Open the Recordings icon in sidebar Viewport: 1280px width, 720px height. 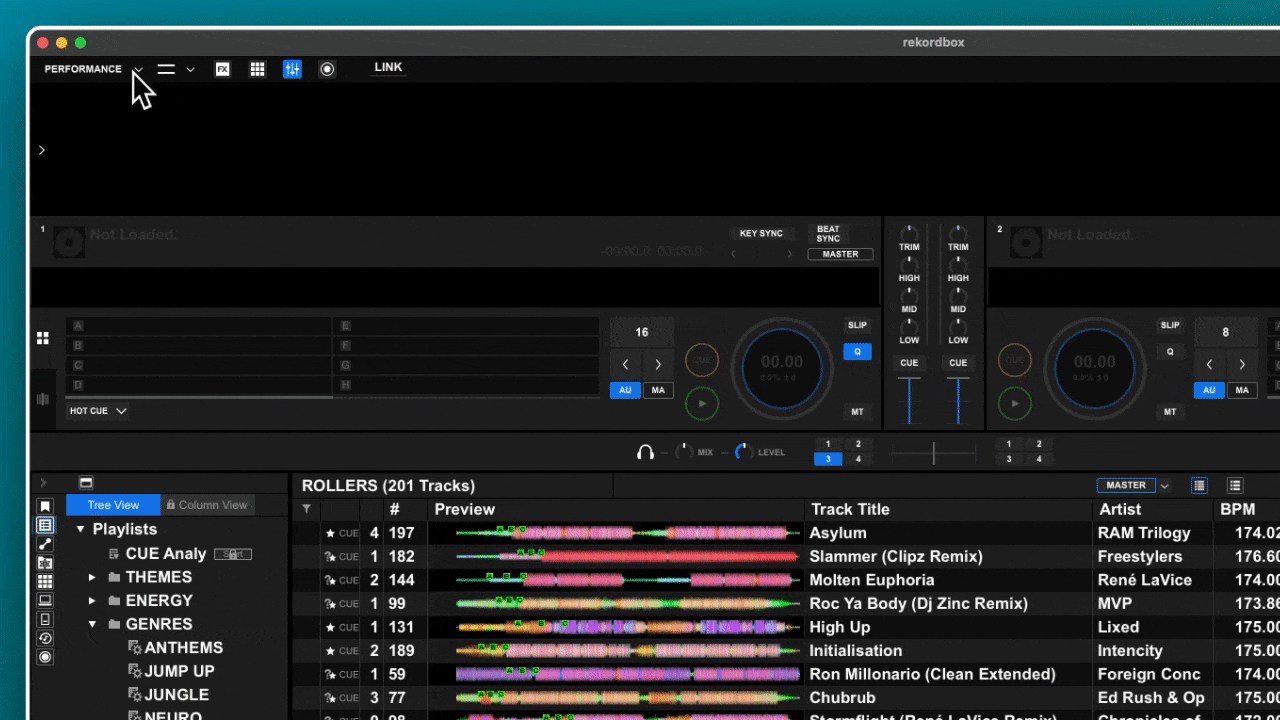(45, 657)
